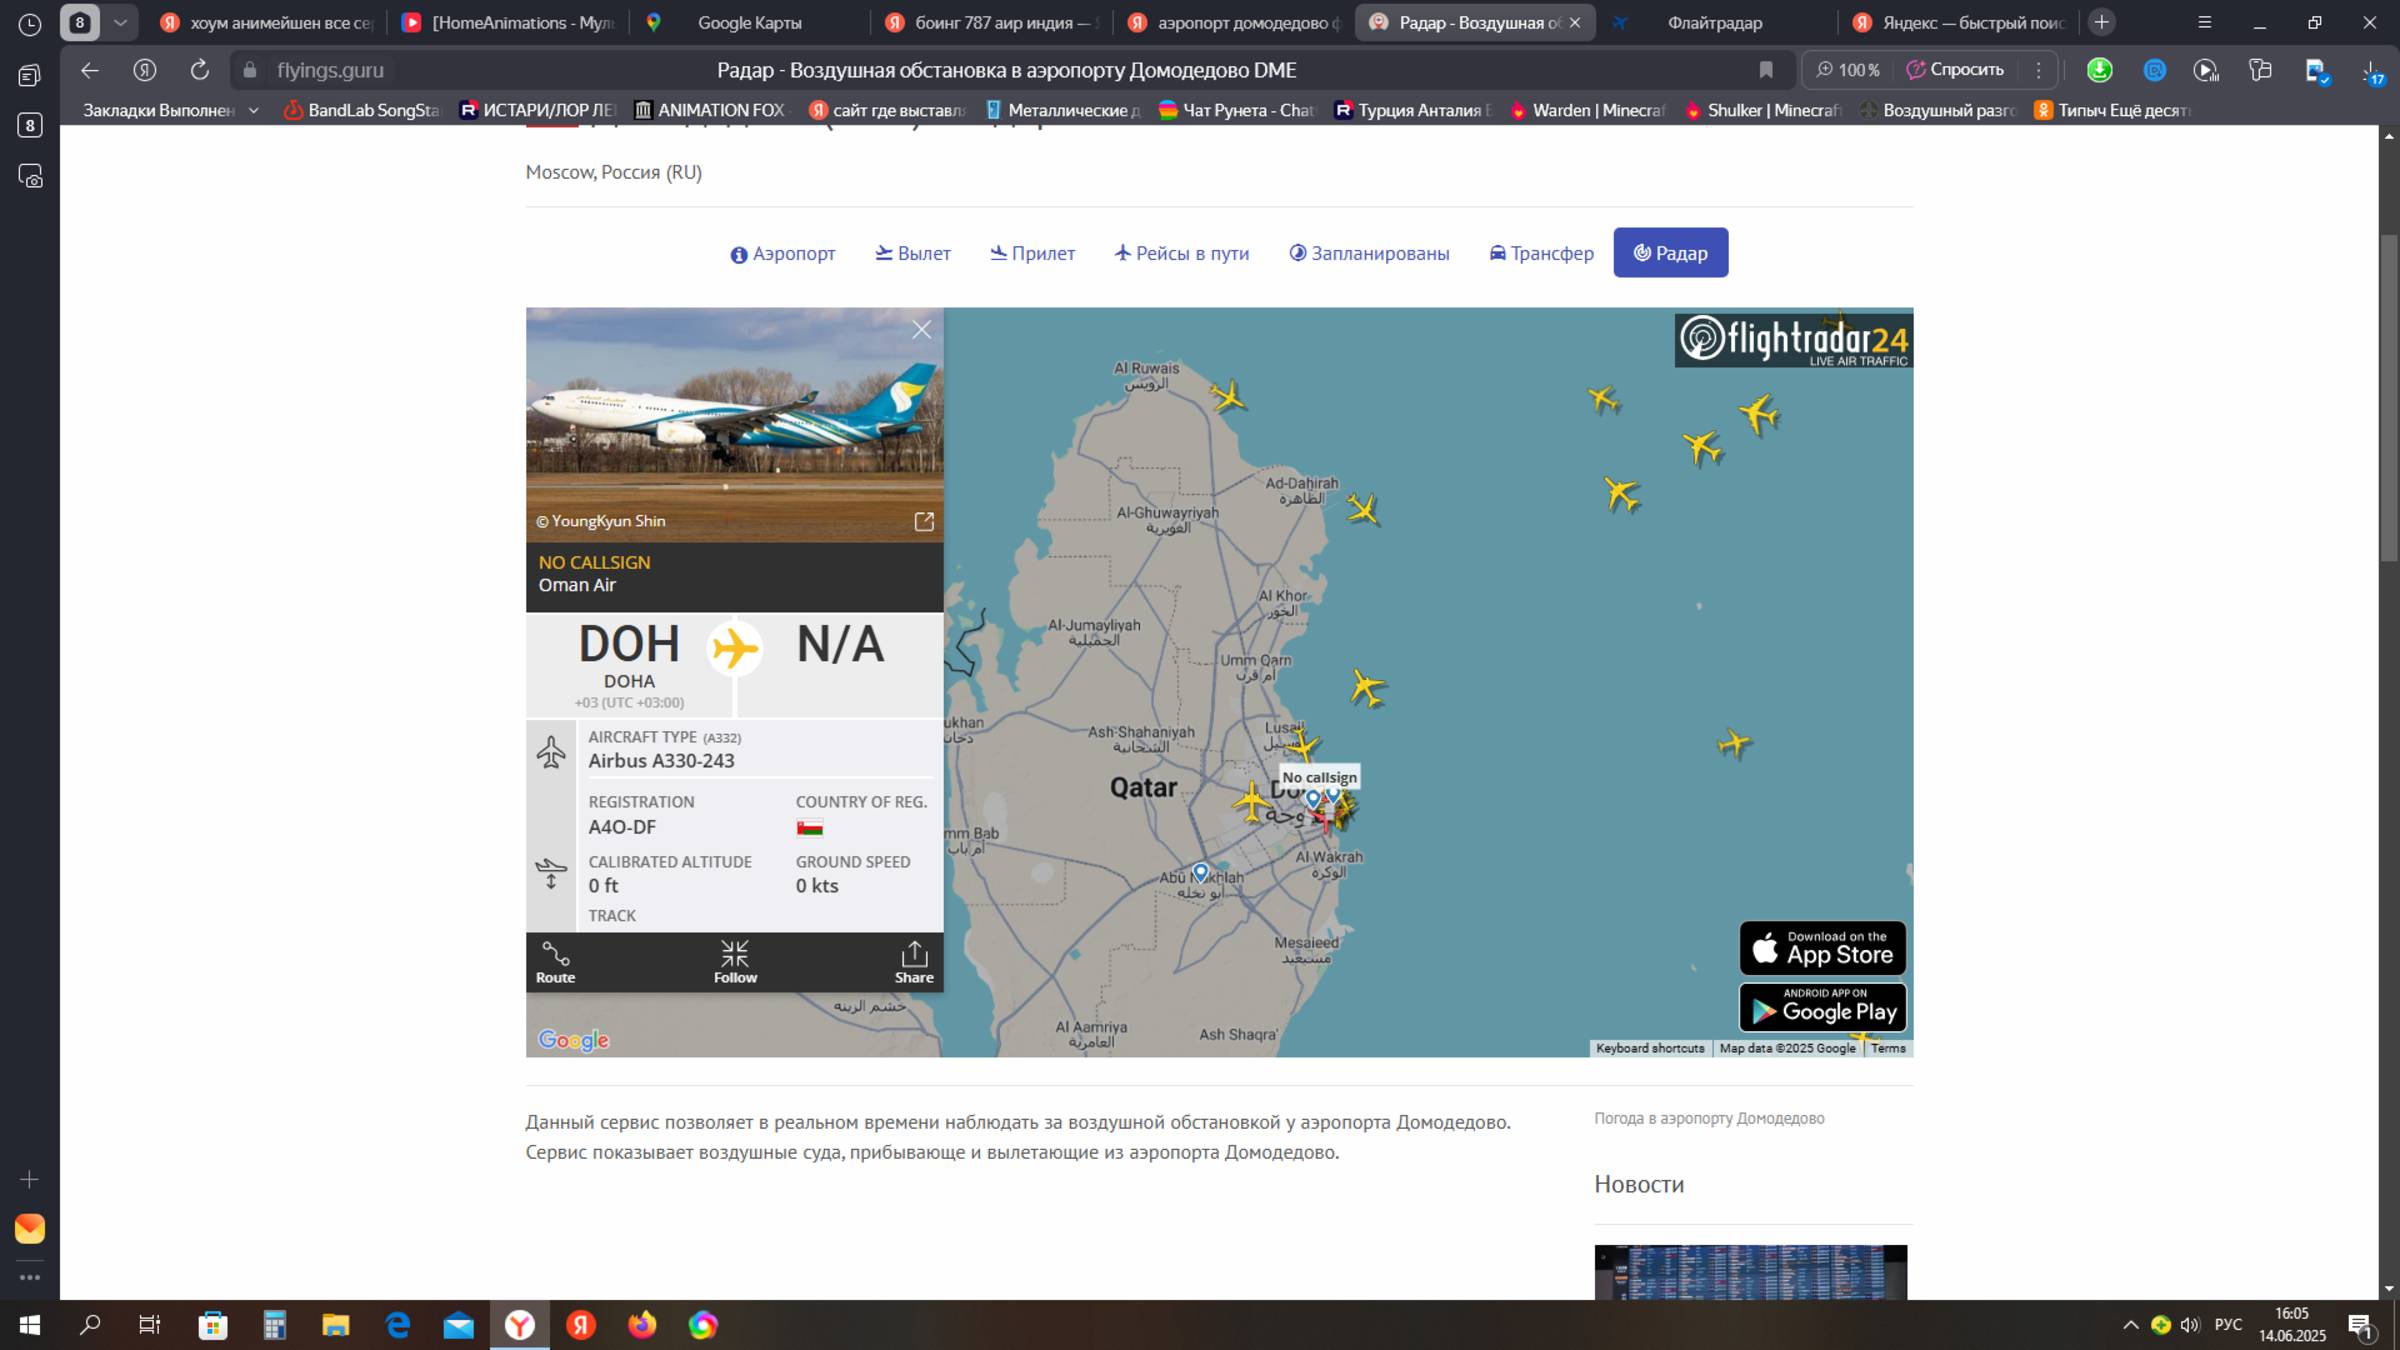Expand the bookmarks folder chevron
Screen dimensions: 2400x1350
(254, 110)
